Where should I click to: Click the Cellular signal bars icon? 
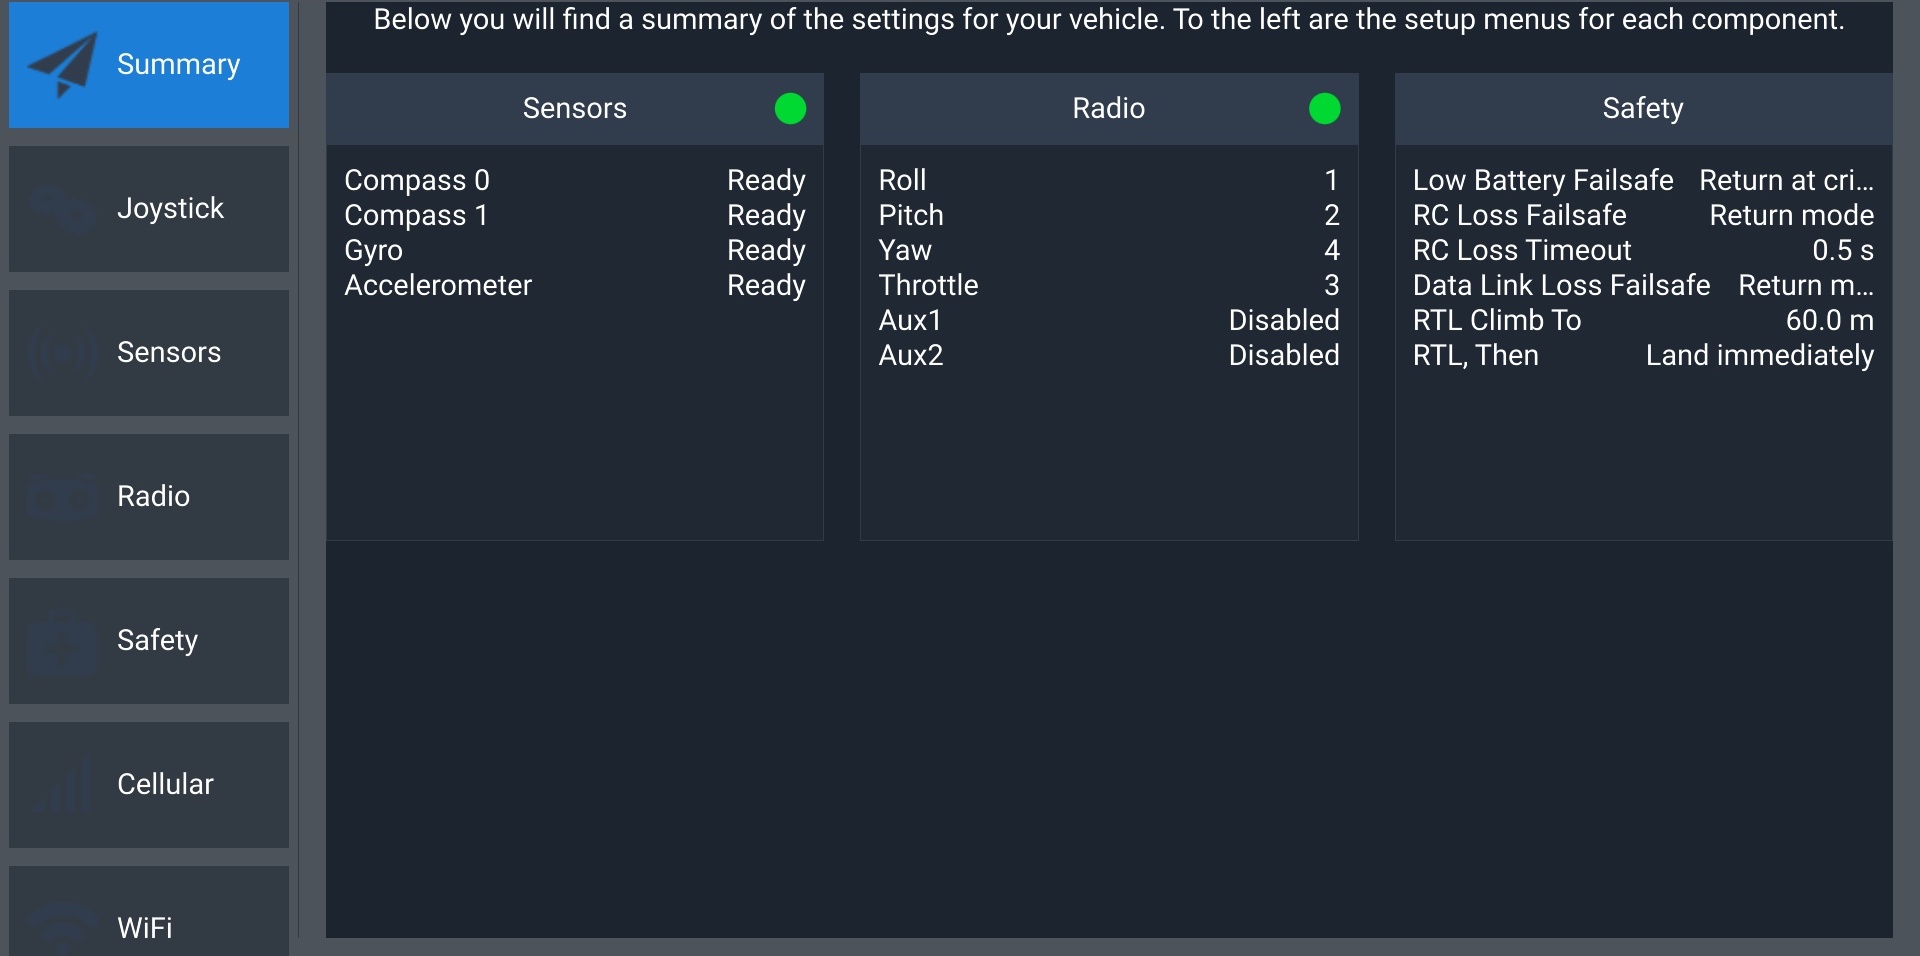coord(62,784)
